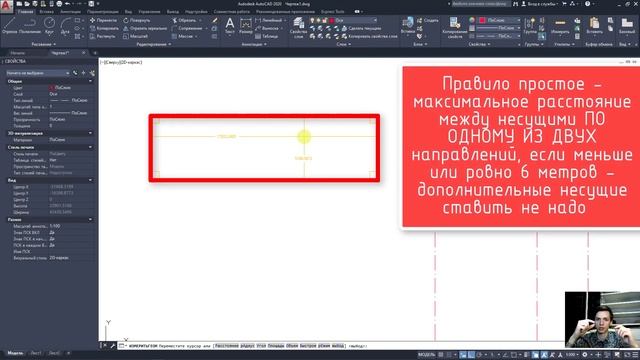Viewport: 640px width, 360px height.
Task: Click the Копировать (Copy) tool
Action: 104,28
